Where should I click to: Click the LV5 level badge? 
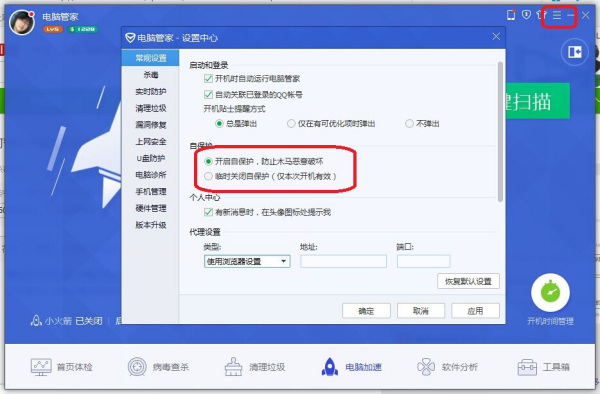click(x=53, y=29)
